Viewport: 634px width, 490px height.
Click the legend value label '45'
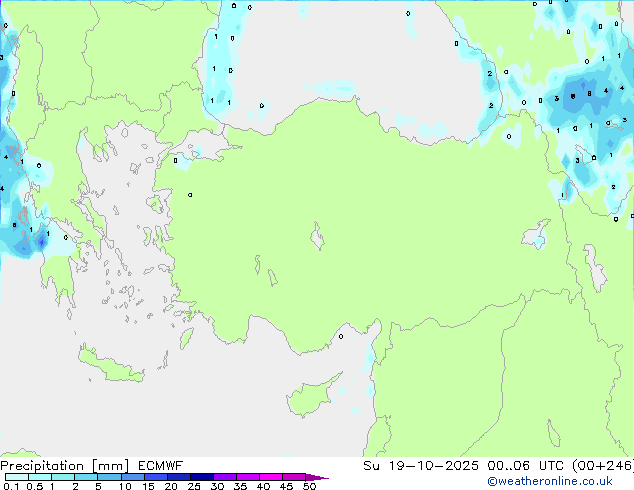[286, 486]
